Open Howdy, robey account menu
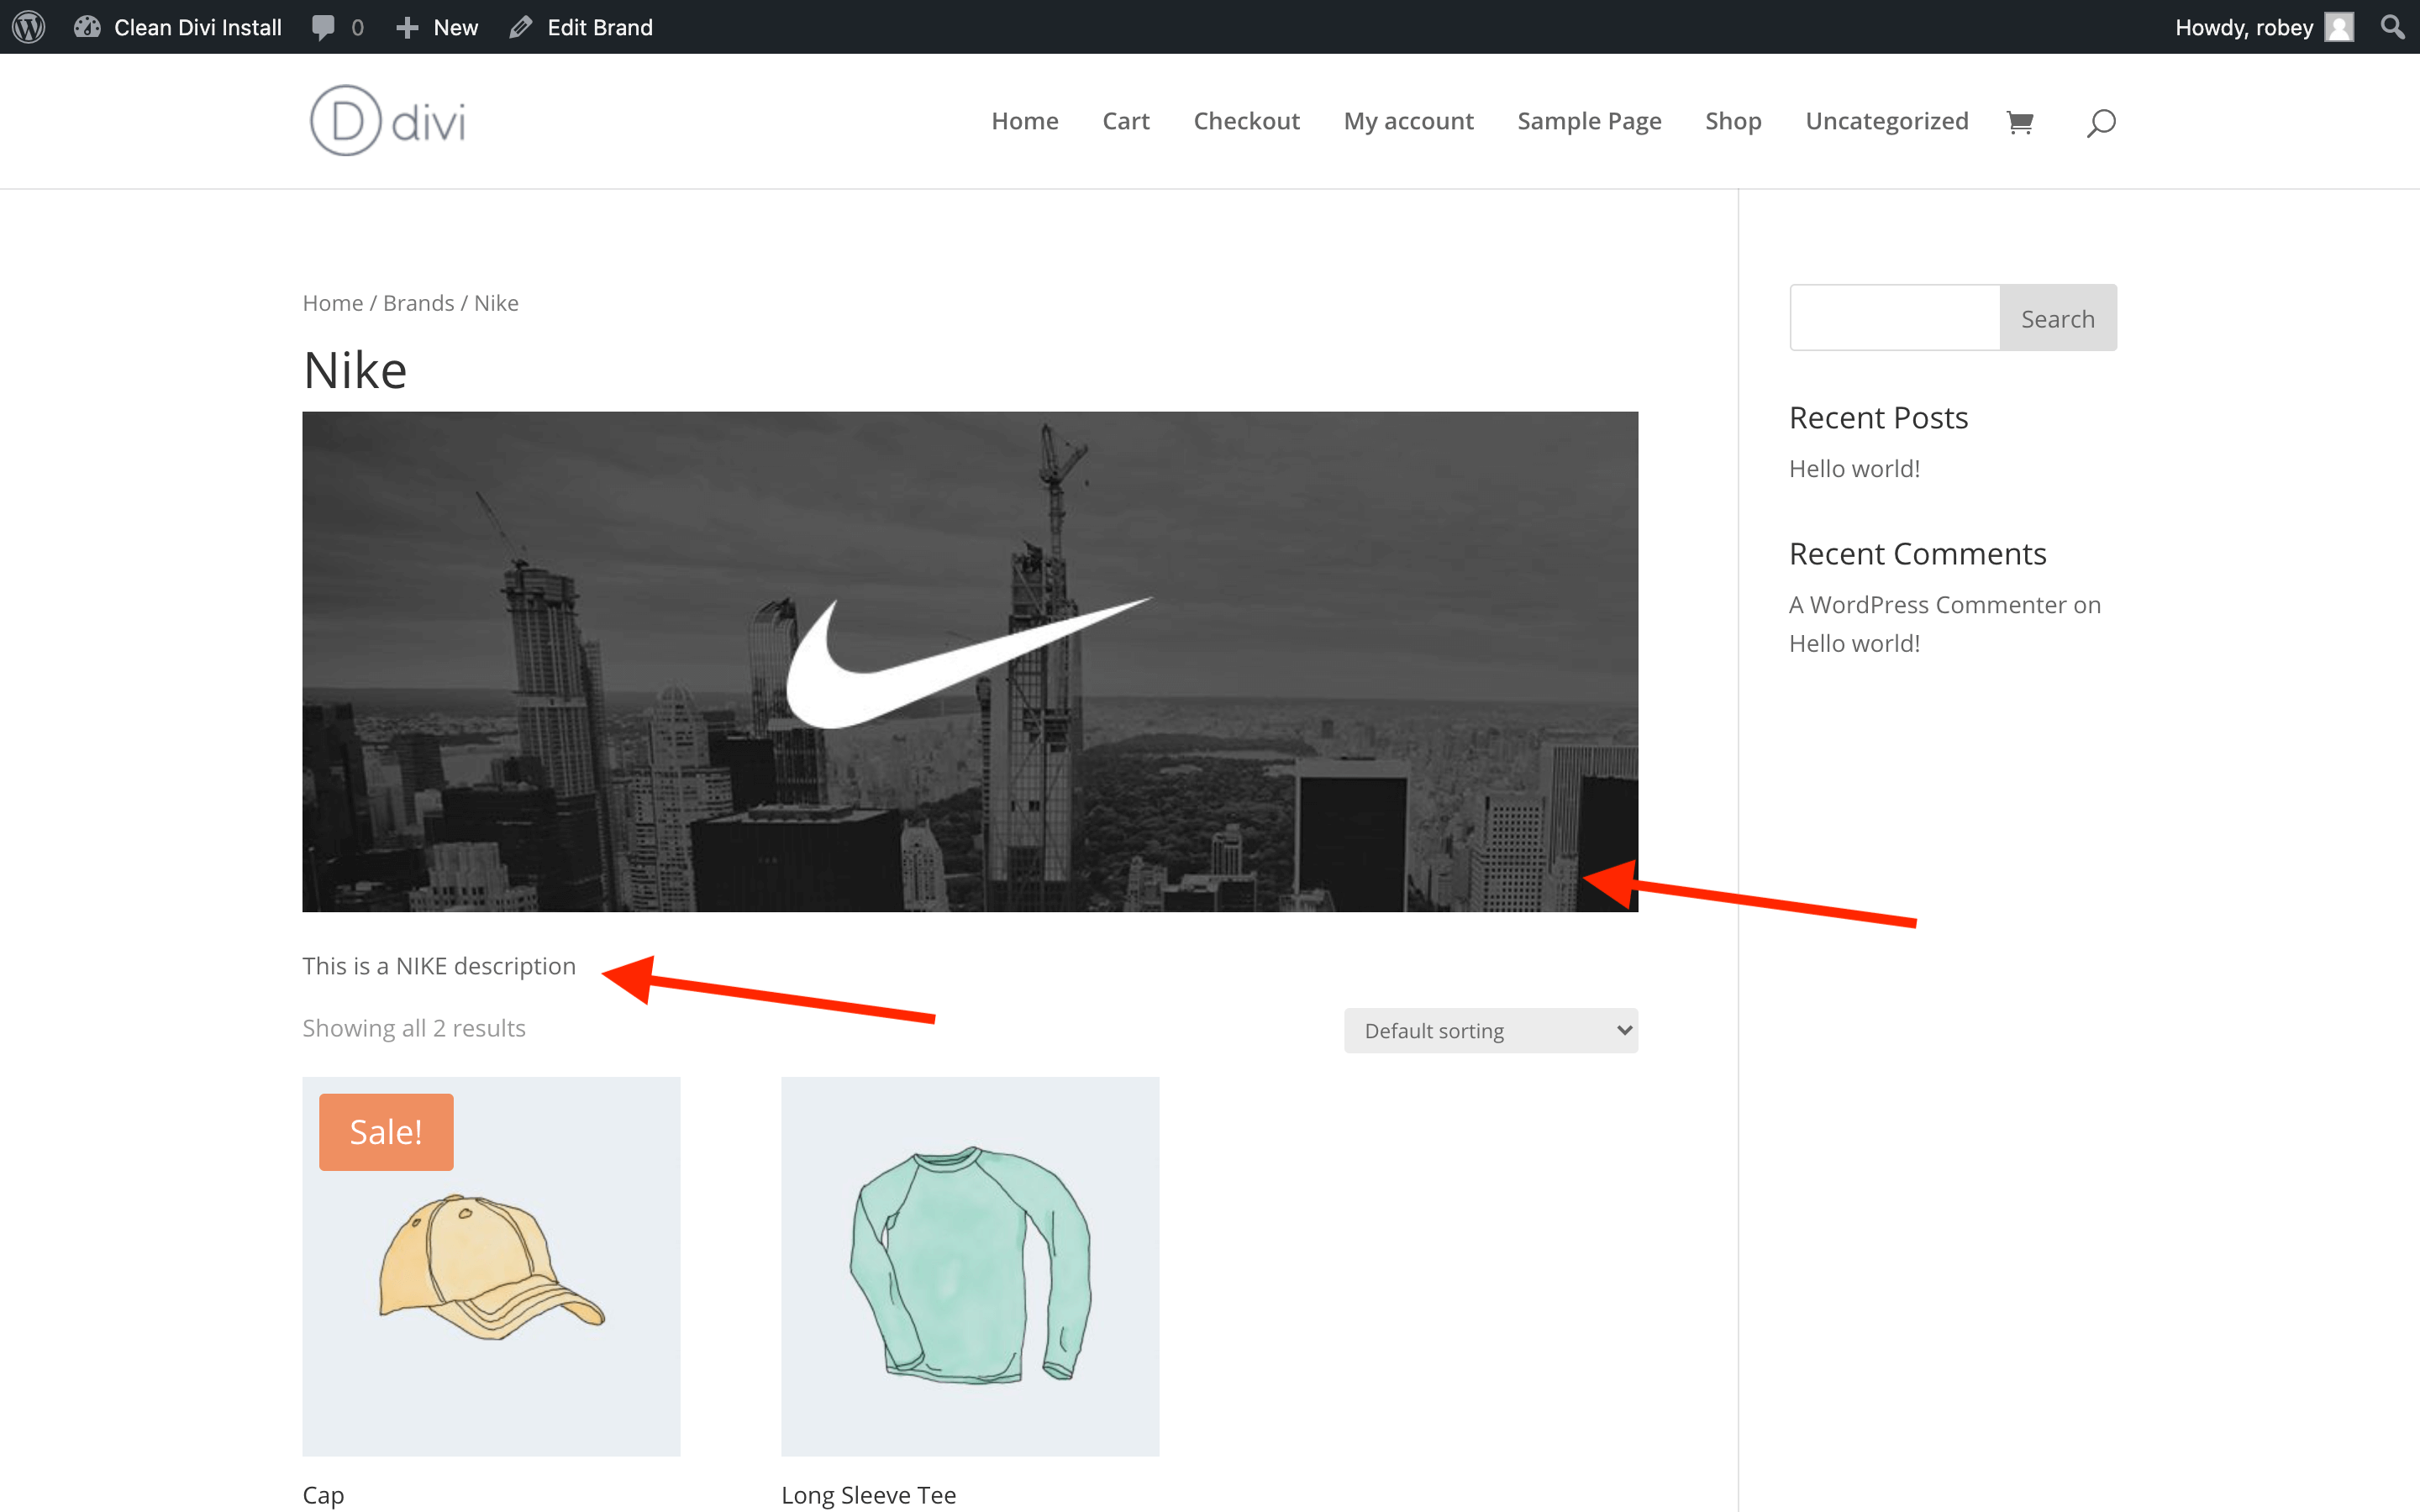 pyautogui.click(x=2264, y=27)
